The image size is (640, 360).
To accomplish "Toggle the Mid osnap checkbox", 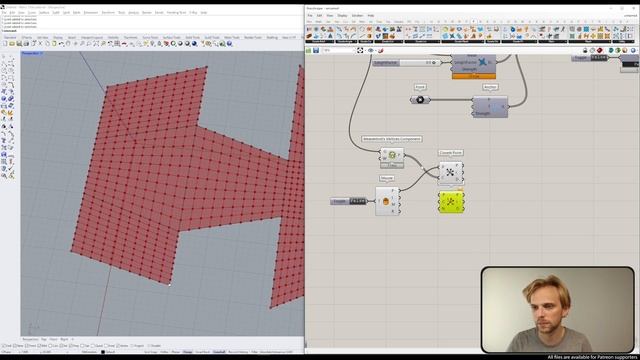I will [40, 346].
